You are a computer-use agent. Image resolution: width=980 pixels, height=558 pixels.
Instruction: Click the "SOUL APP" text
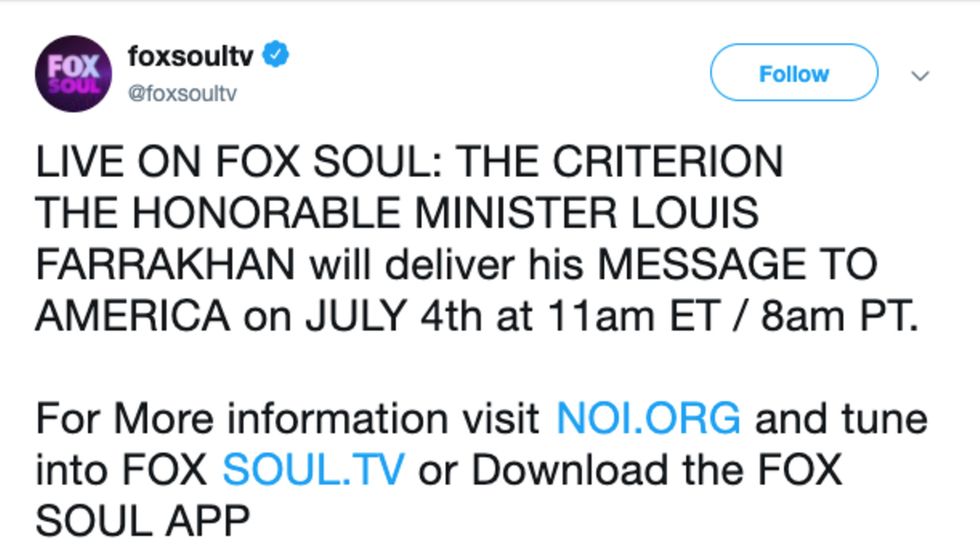[142, 521]
